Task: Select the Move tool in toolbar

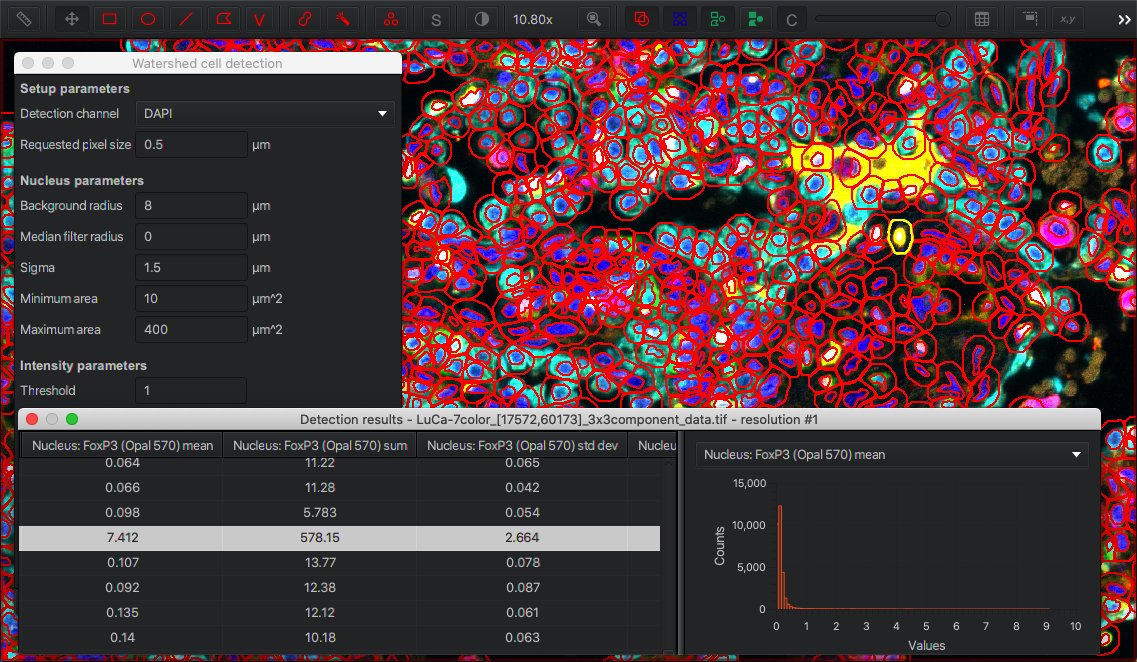Action: (x=71, y=19)
